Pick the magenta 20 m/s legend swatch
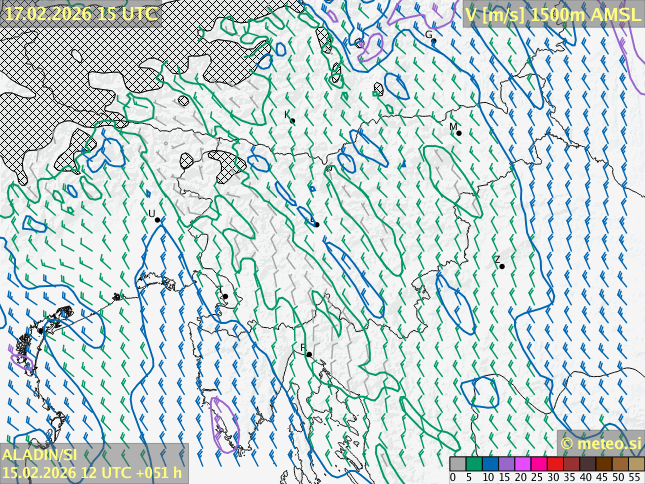Viewport: 645px width, 484px height. [x=522, y=464]
